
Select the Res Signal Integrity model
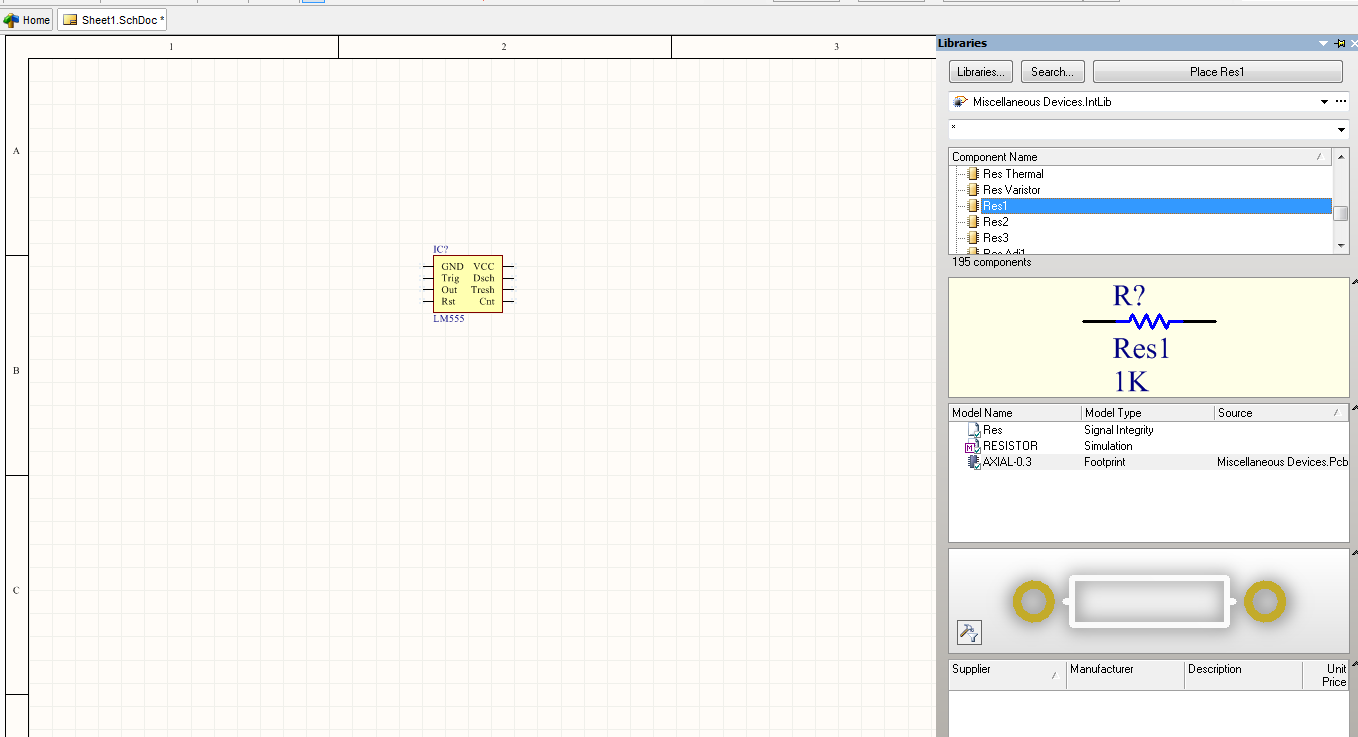[x=1148, y=430]
